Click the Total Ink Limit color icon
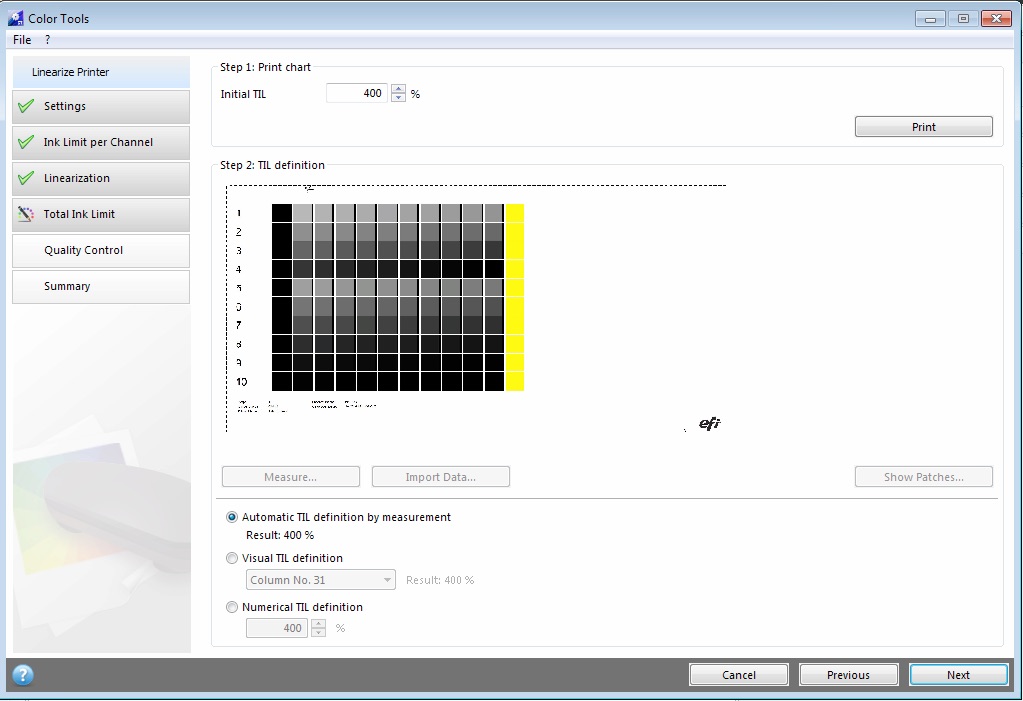Screen dimensions: 1023x701 pos(26,213)
